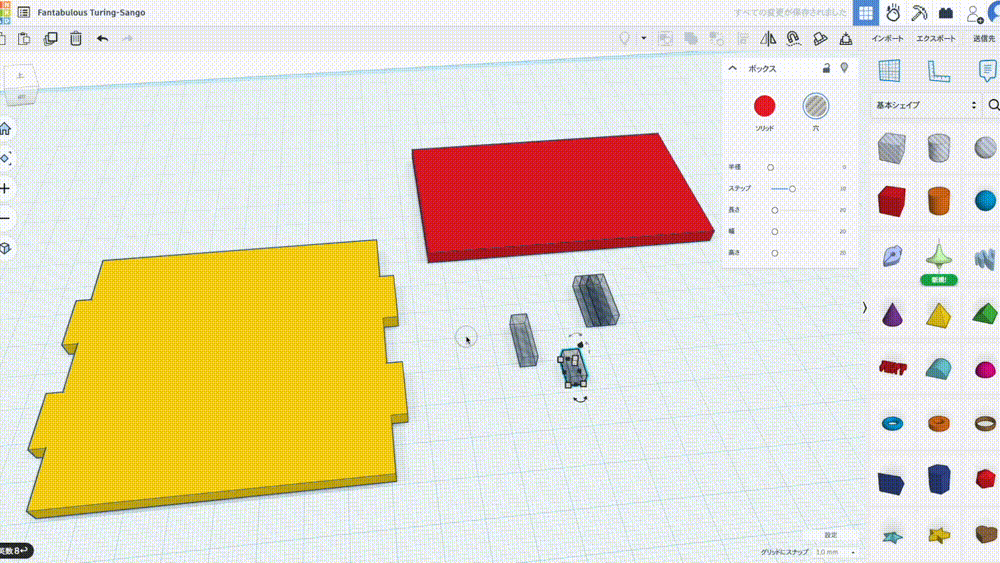Image resolution: width=1000 pixels, height=563 pixels.
Task: Click the Duplicate and repeat icon
Action: coord(51,39)
